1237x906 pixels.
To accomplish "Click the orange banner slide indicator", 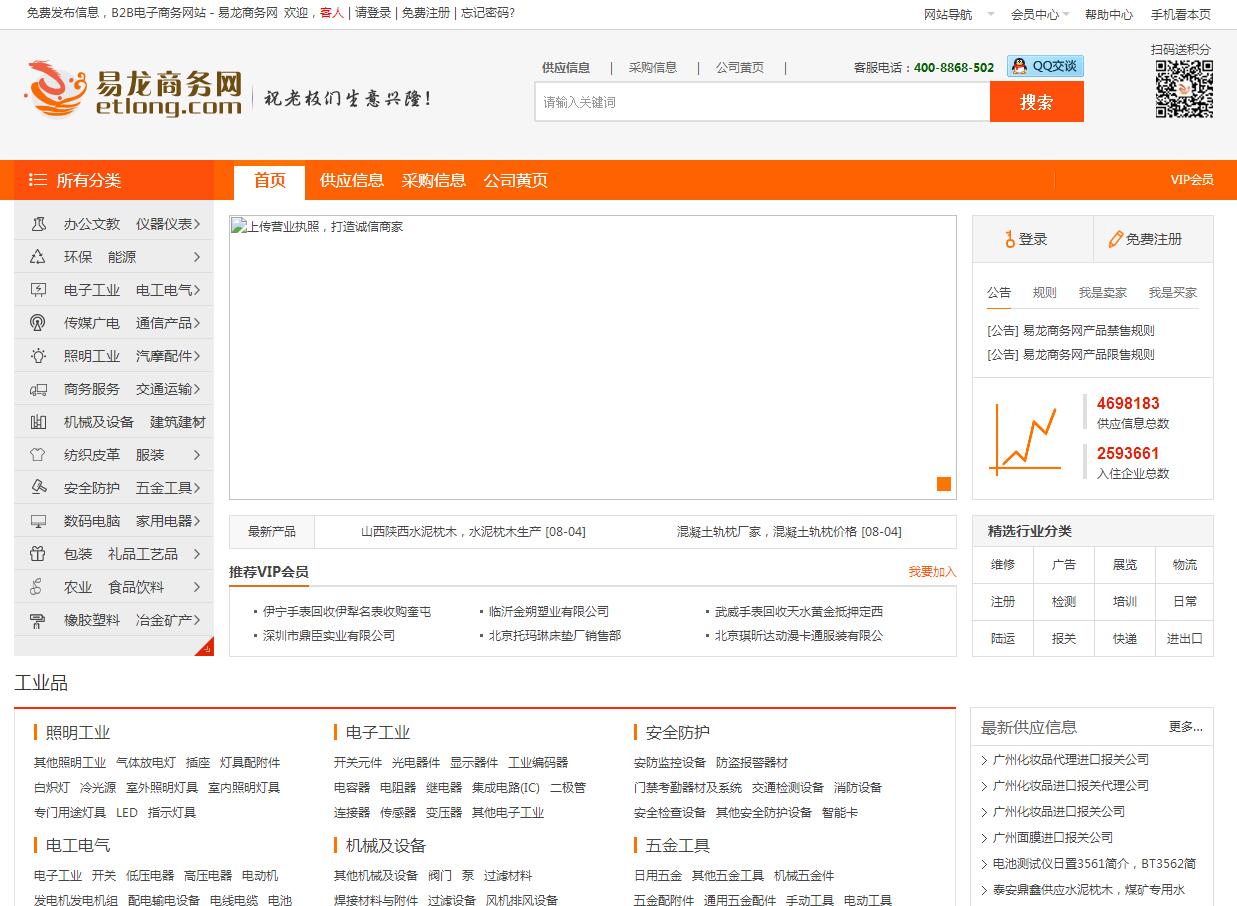I will click(943, 484).
